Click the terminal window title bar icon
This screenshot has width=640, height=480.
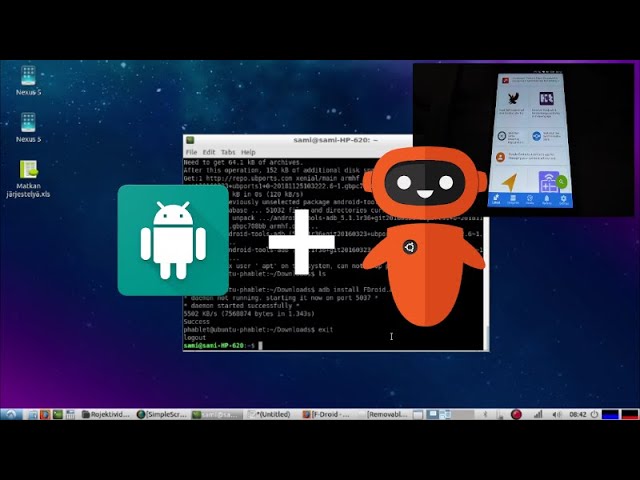[190, 140]
